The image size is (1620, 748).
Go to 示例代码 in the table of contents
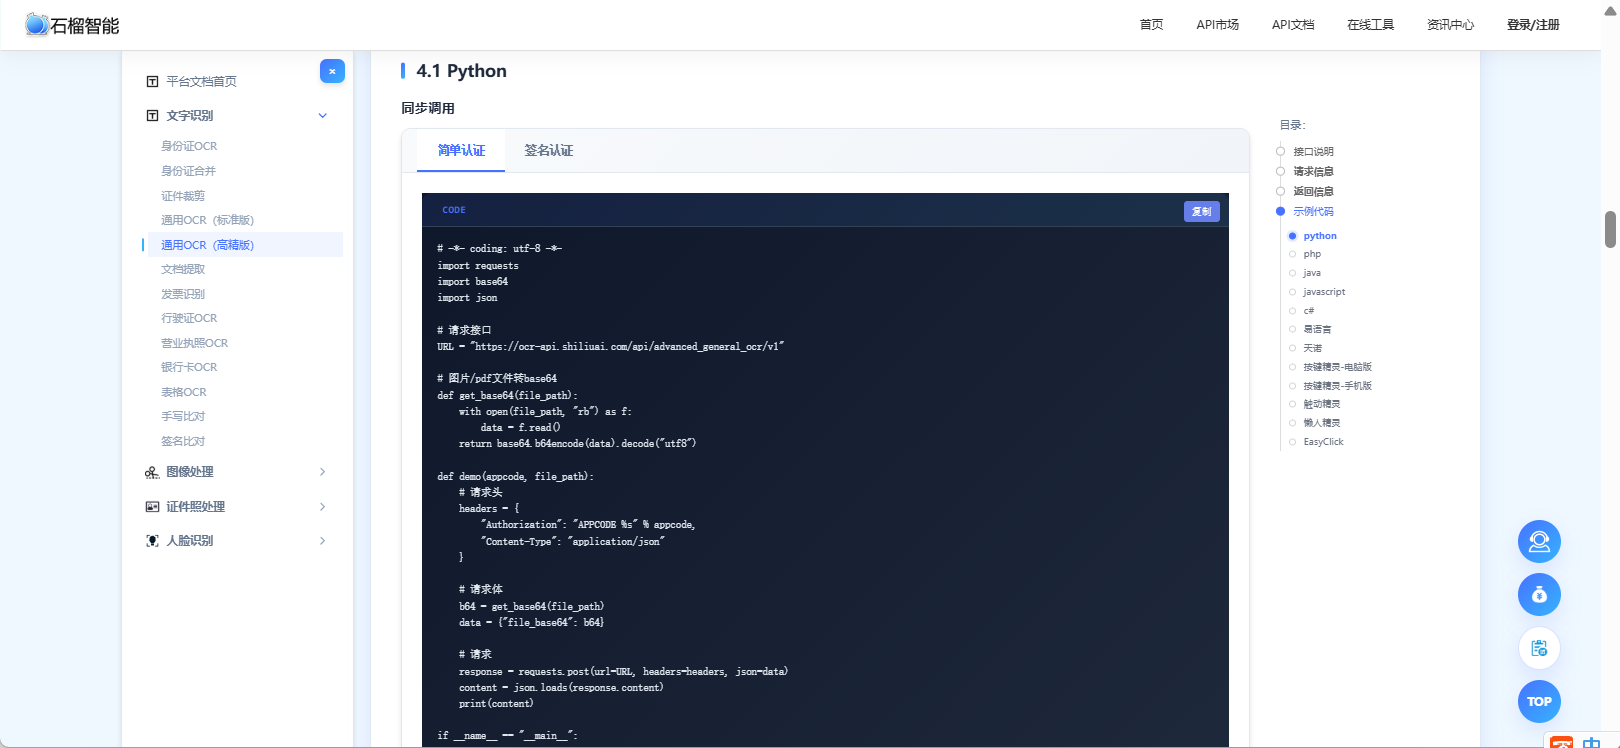[x=1313, y=211]
